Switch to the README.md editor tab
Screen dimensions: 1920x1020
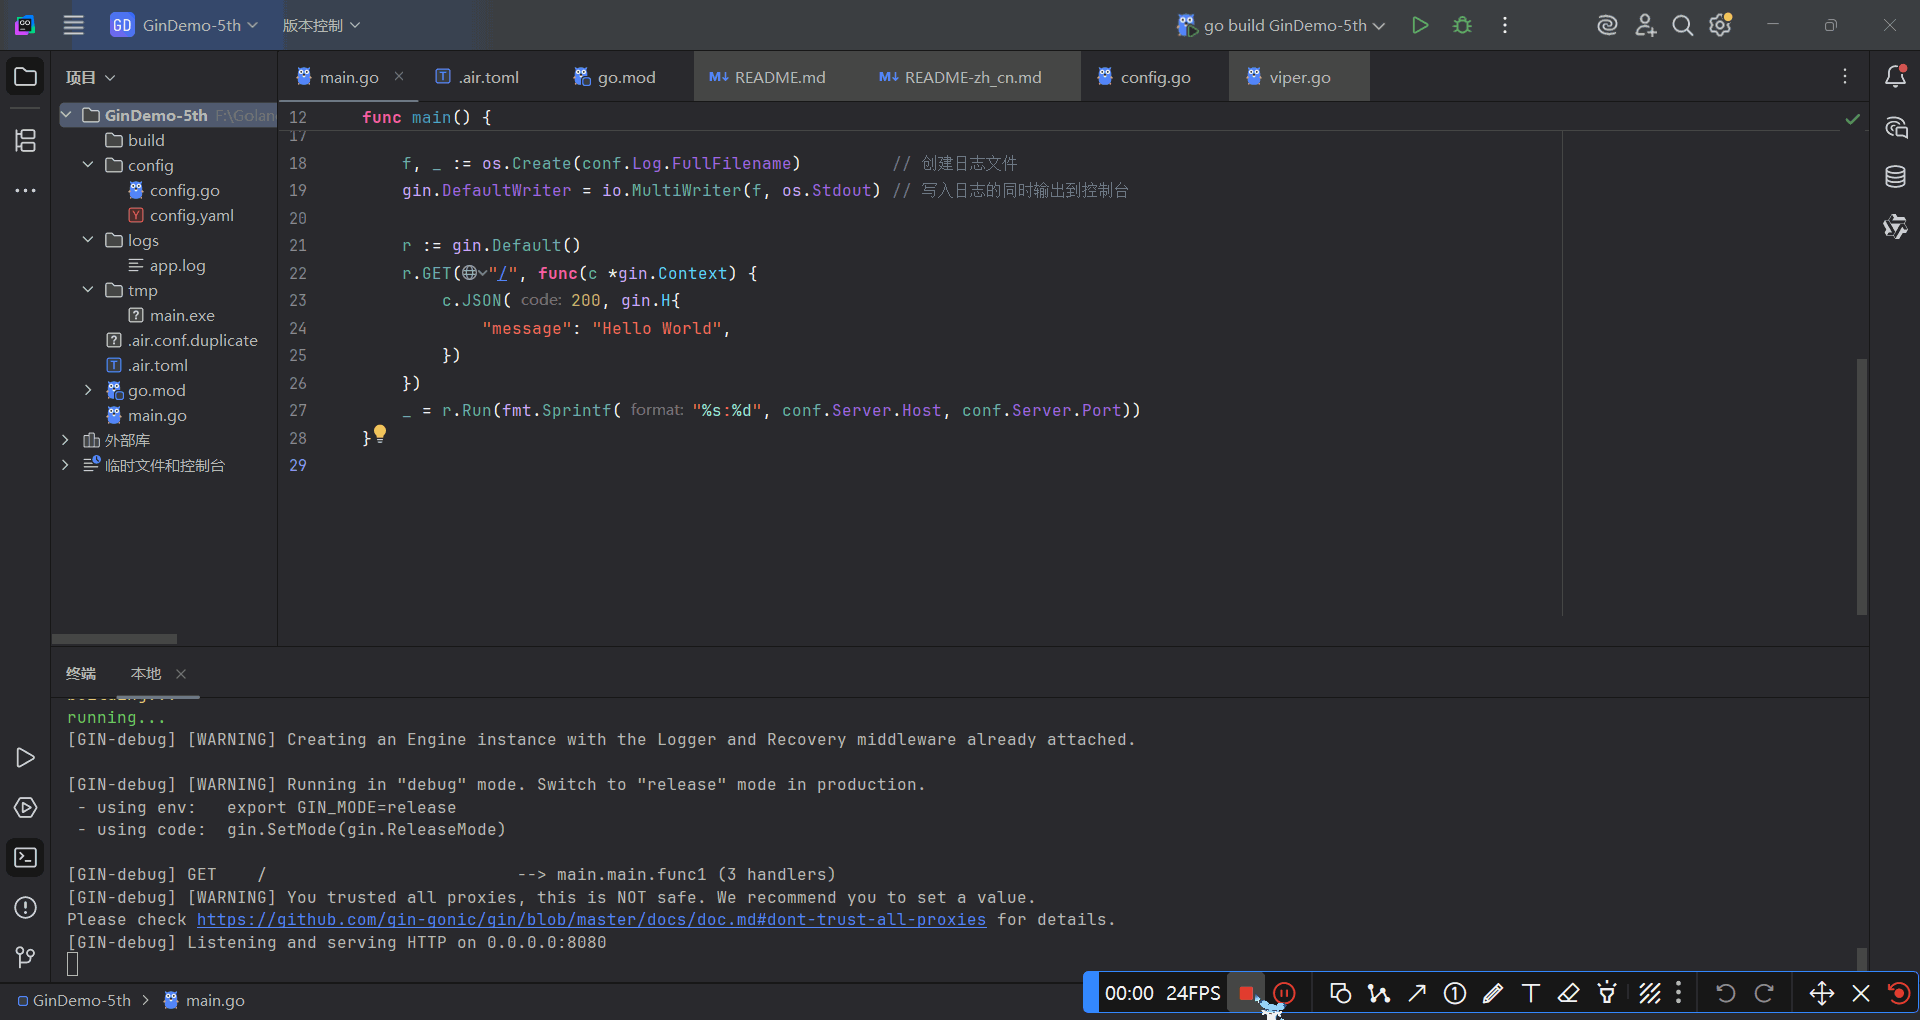point(779,77)
